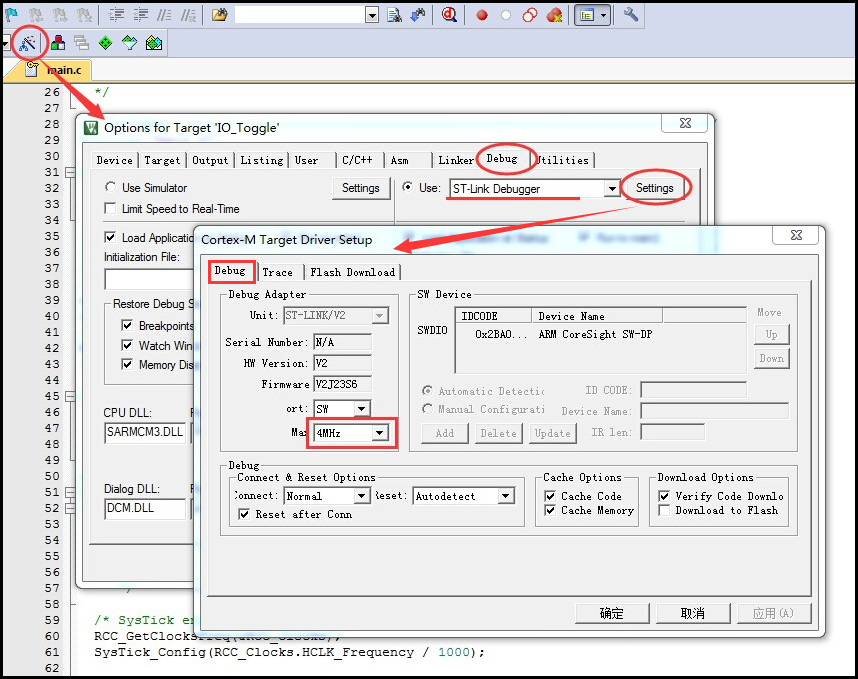Toggle the Watch Windows restore checkbox
Screen dimensions: 858x679
tap(127, 345)
